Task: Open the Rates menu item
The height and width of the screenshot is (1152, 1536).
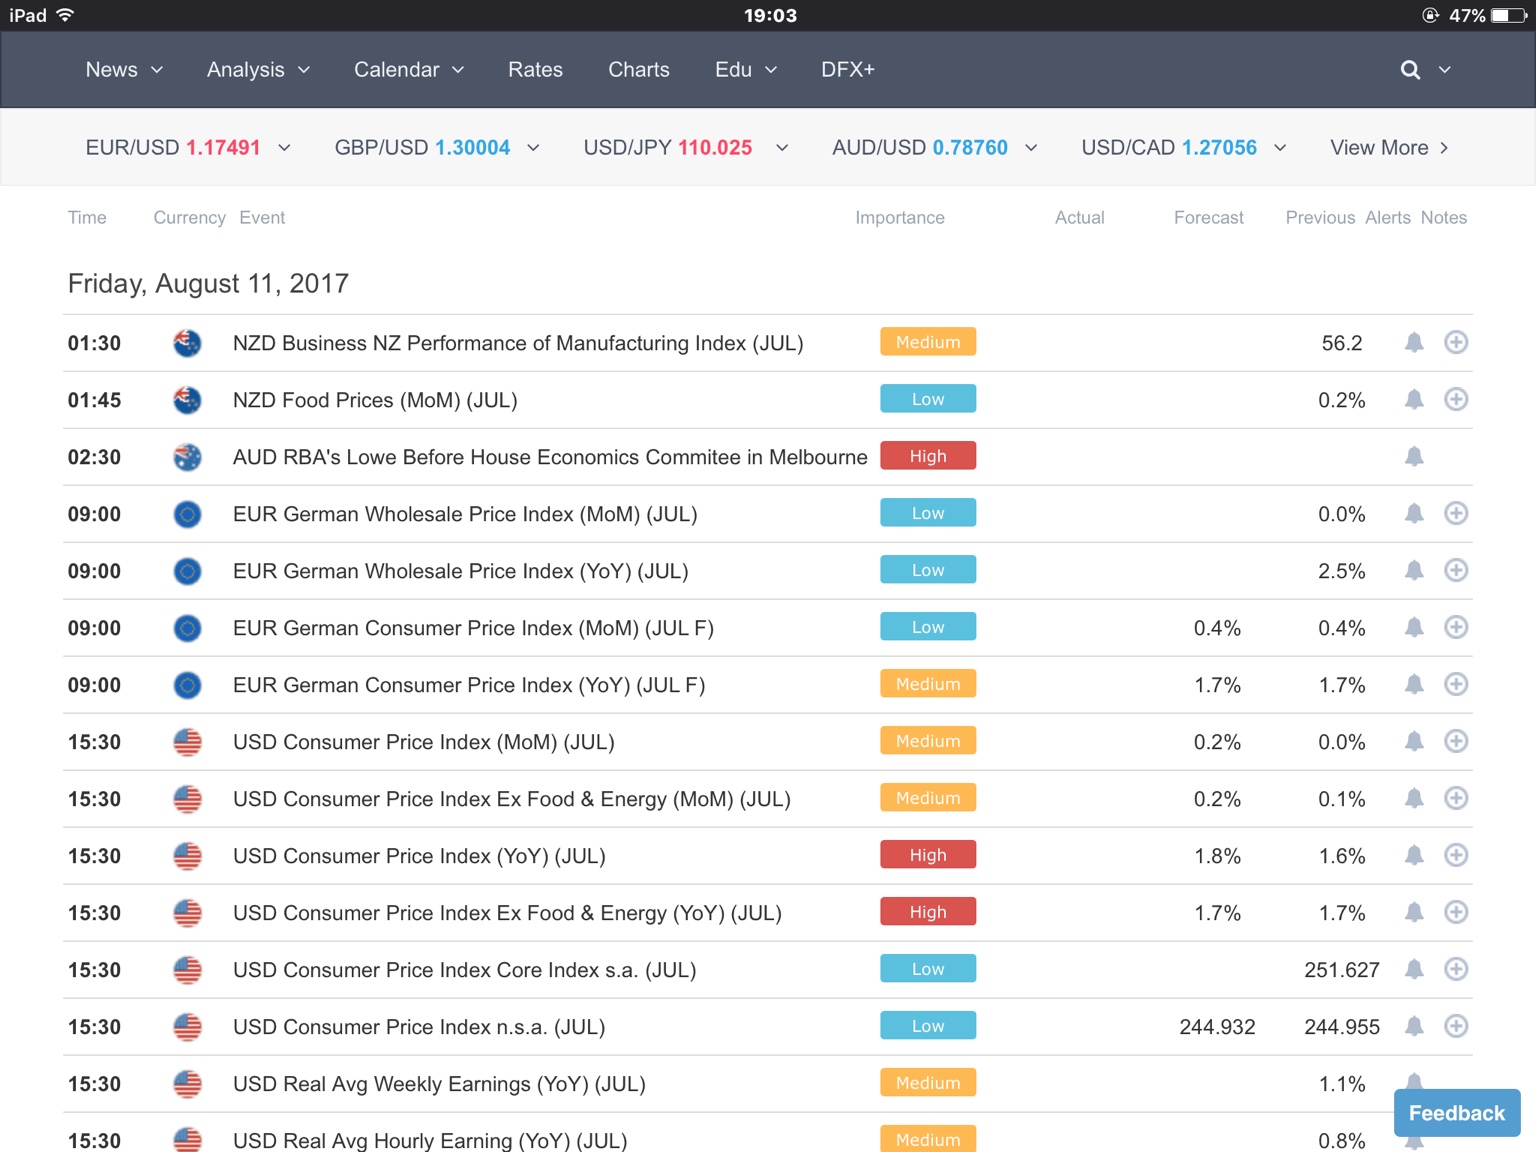Action: [x=535, y=70]
